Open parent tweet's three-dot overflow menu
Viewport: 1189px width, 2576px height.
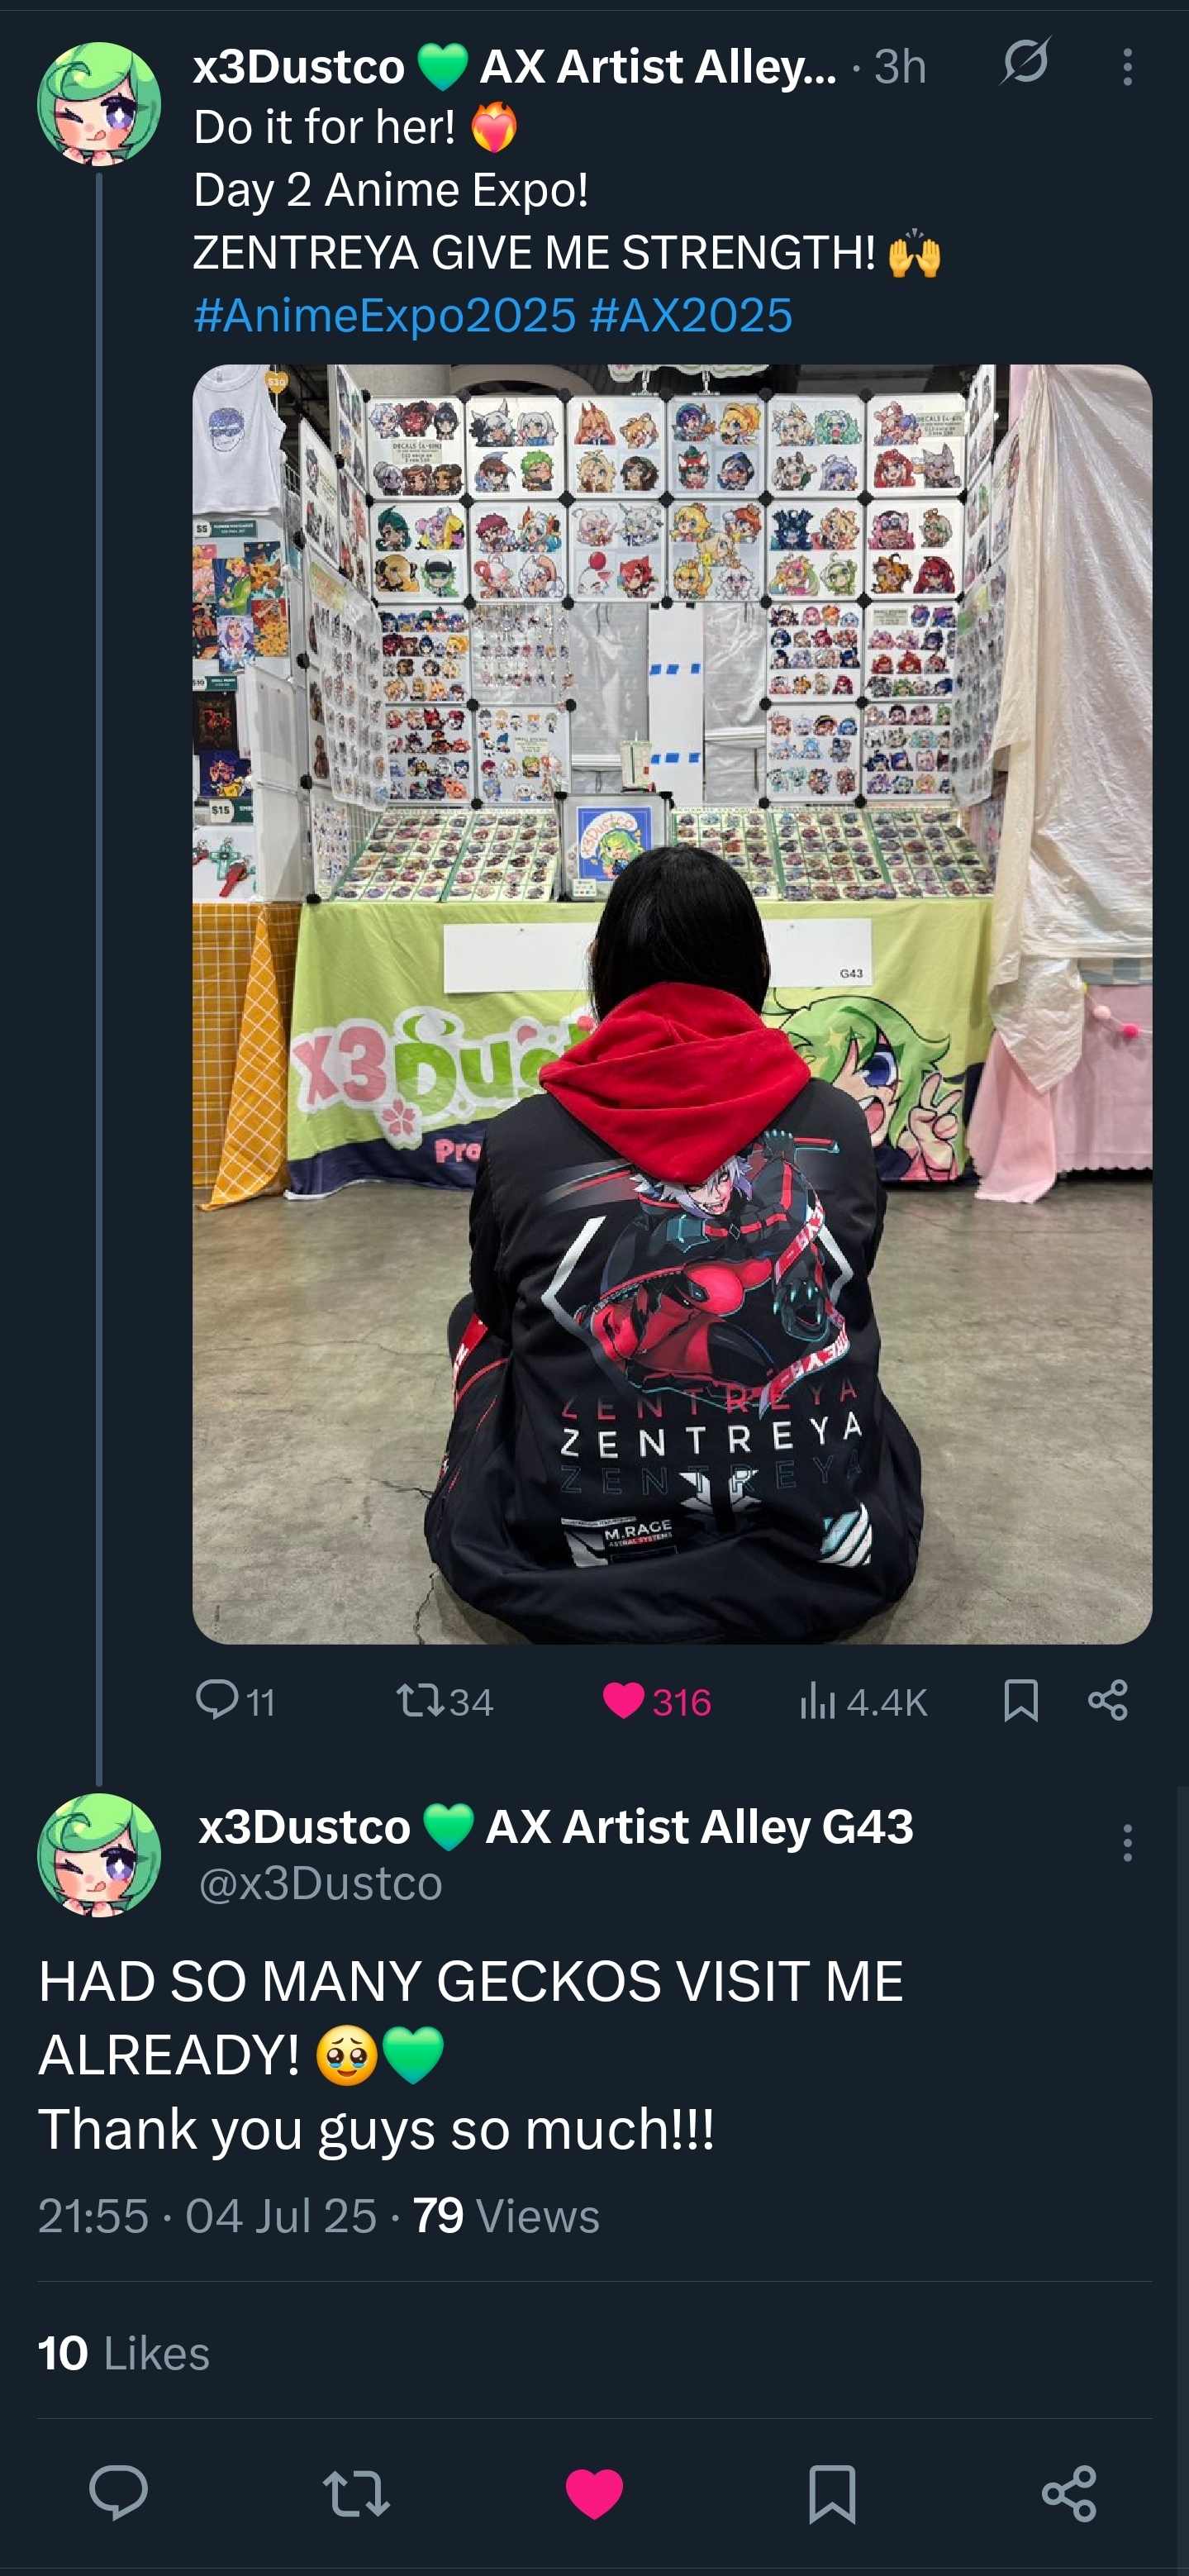click(x=1127, y=67)
